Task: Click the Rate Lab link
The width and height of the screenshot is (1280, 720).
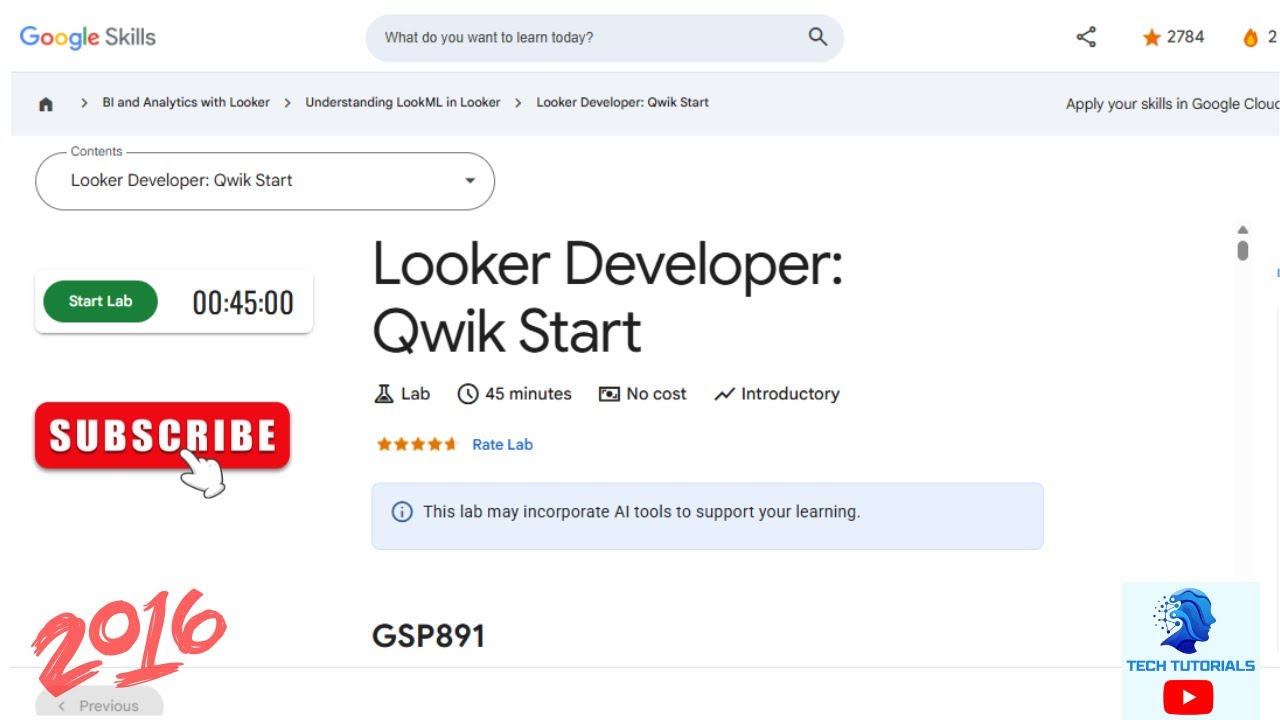Action: tap(502, 445)
